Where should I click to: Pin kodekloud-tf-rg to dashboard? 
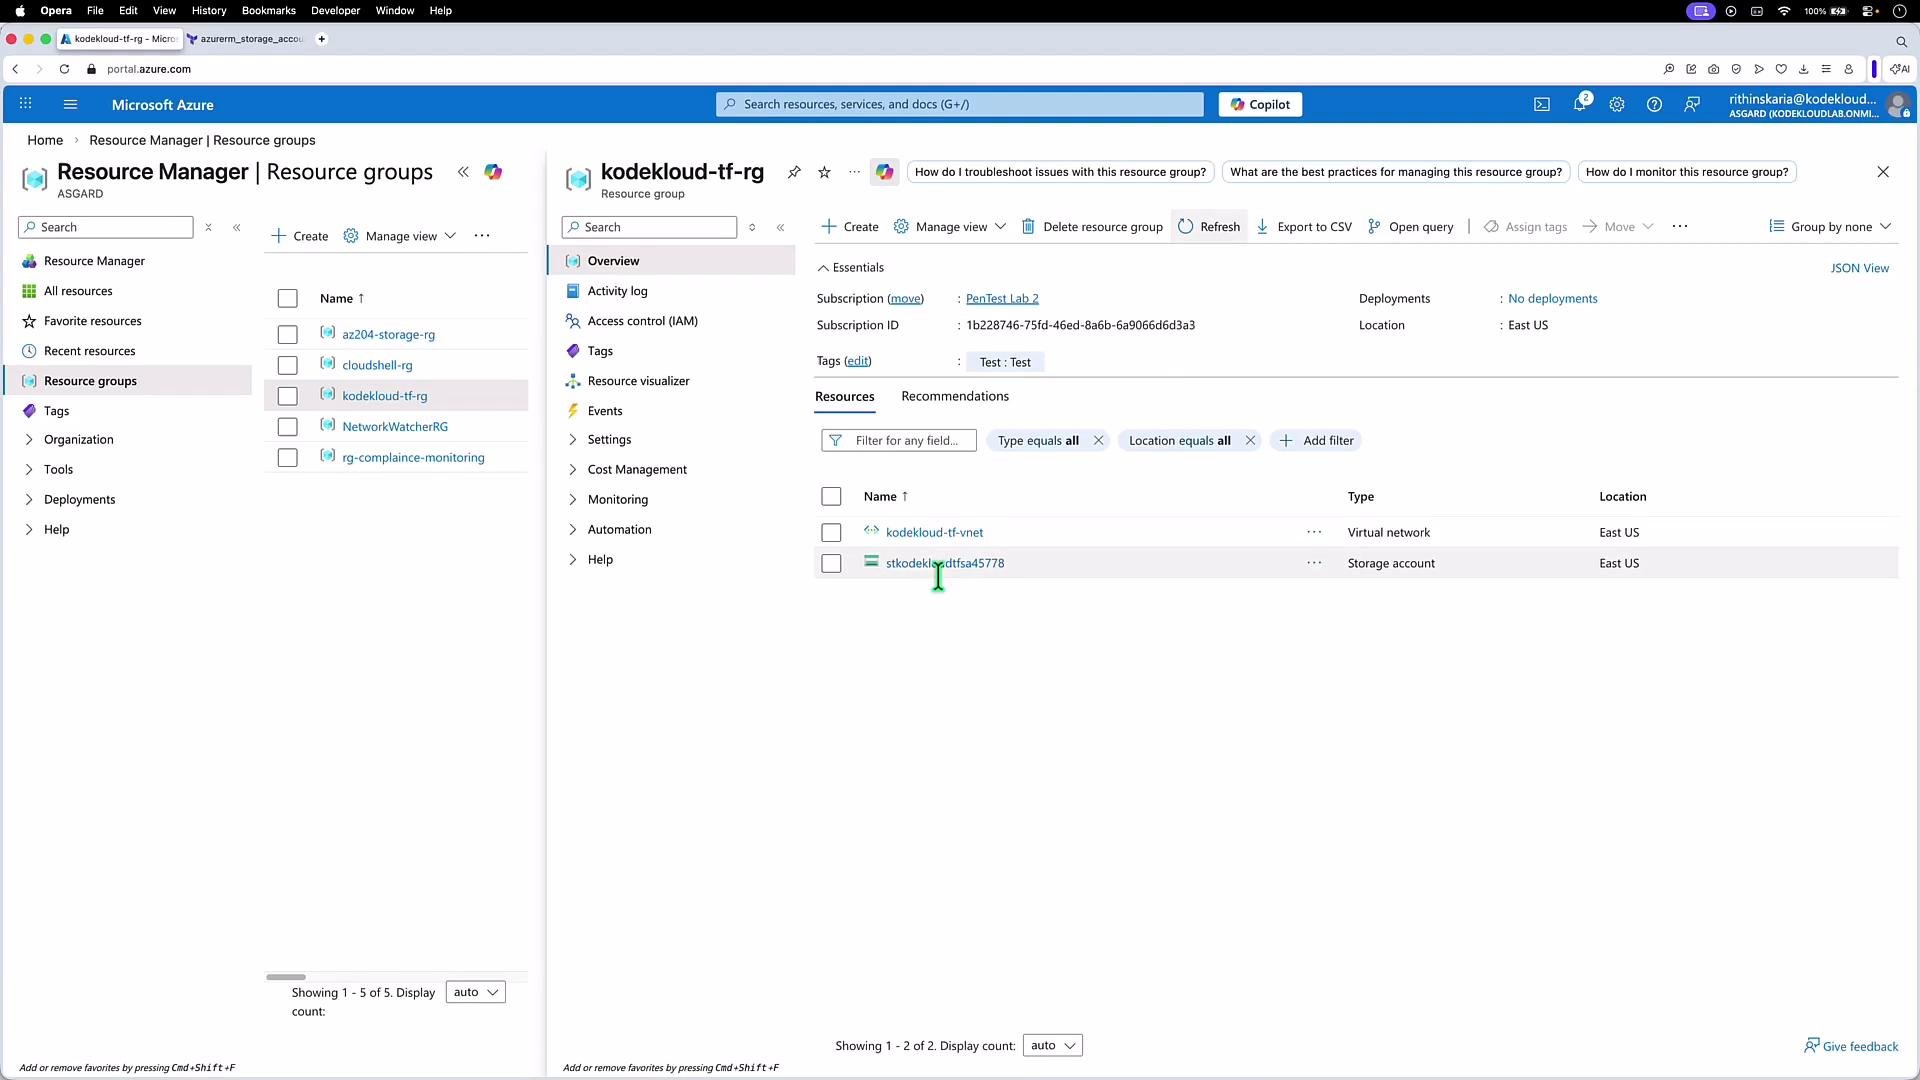click(794, 172)
